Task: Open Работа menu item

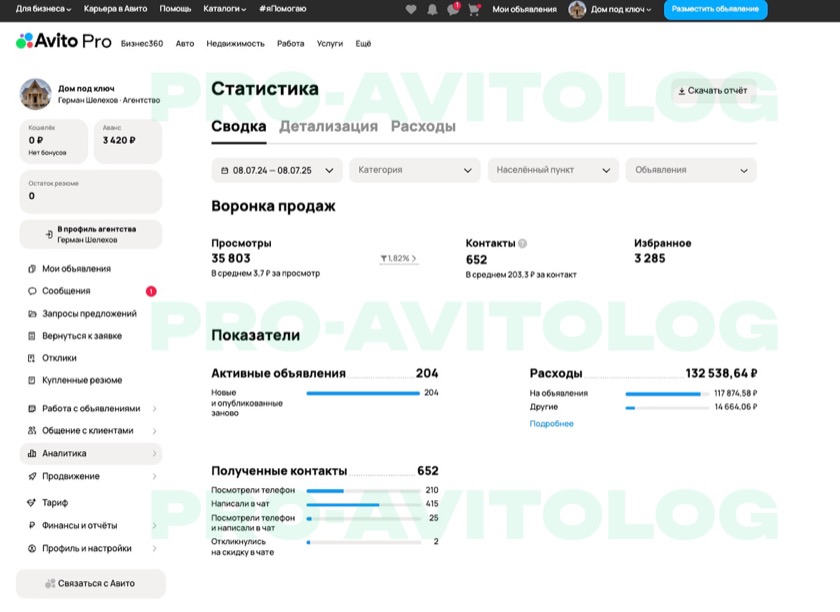Action: pos(290,44)
